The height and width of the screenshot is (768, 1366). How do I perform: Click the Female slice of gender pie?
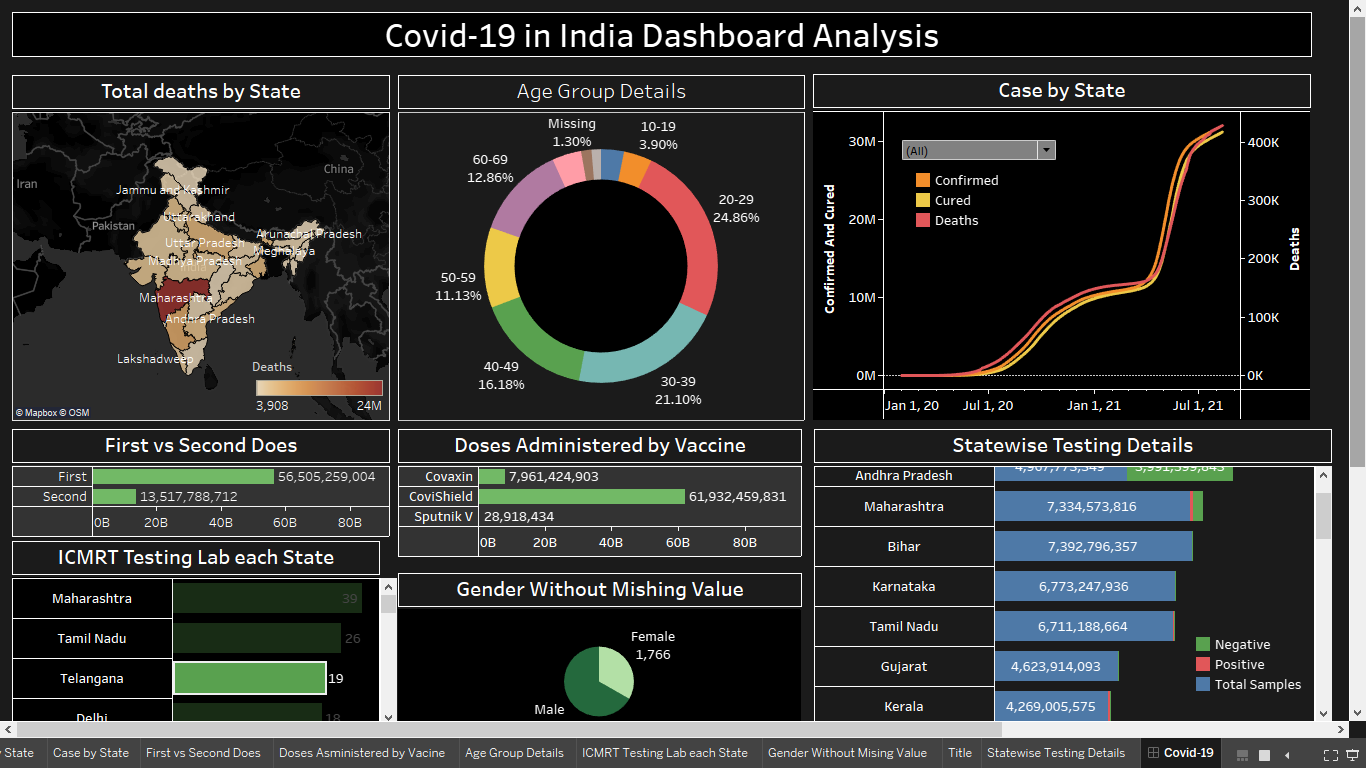618,670
